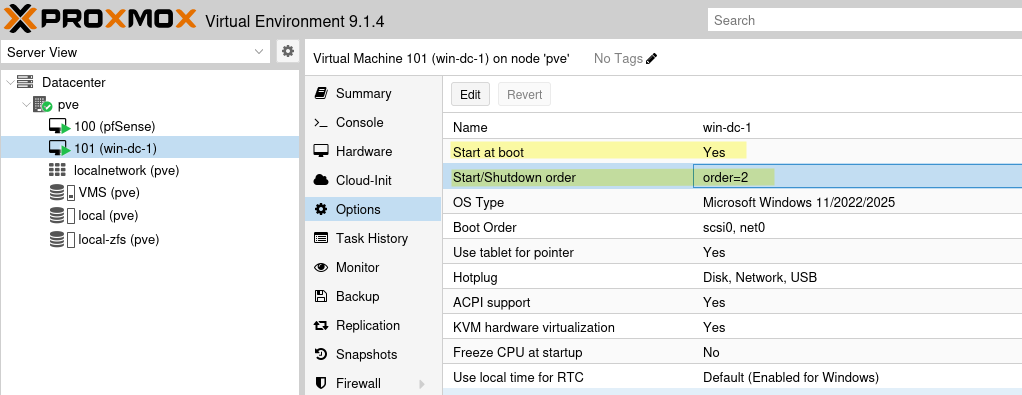Click the Monitor eye icon
The width and height of the screenshot is (1022, 395).
320,267
